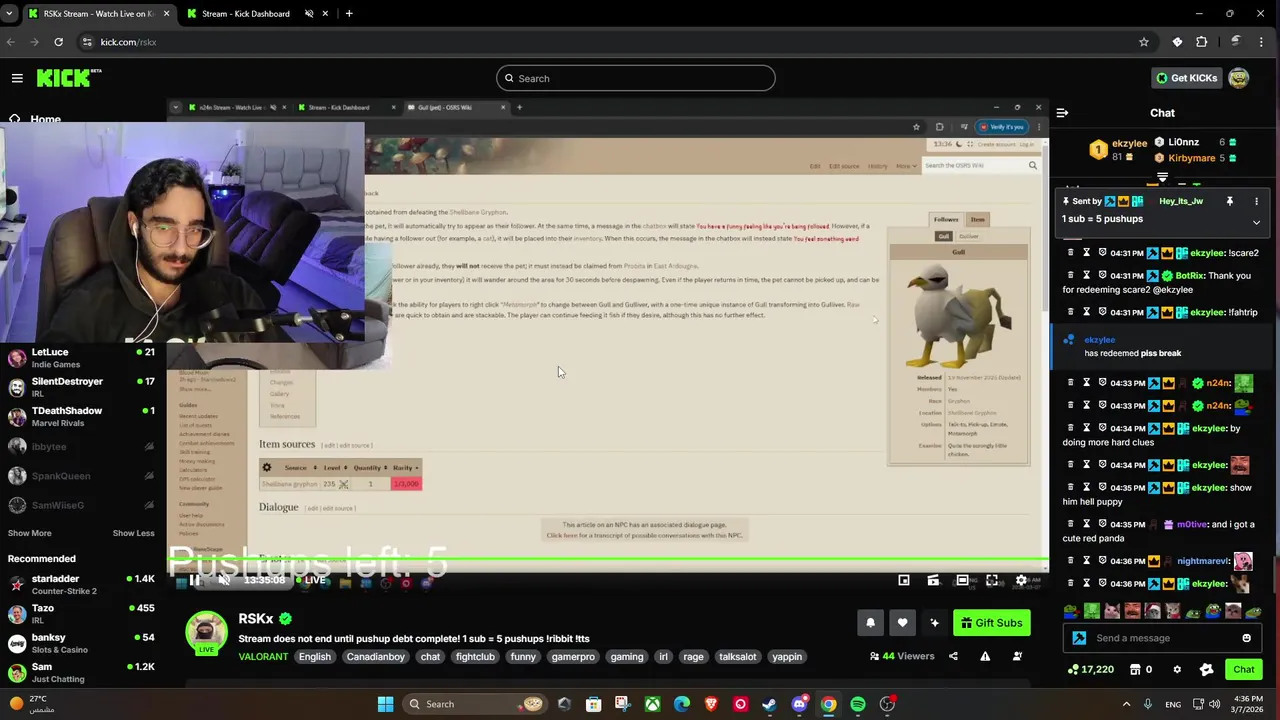This screenshot has width=1280, height=720.
Task: Click the Gift Subs button
Action: pyautogui.click(x=992, y=623)
